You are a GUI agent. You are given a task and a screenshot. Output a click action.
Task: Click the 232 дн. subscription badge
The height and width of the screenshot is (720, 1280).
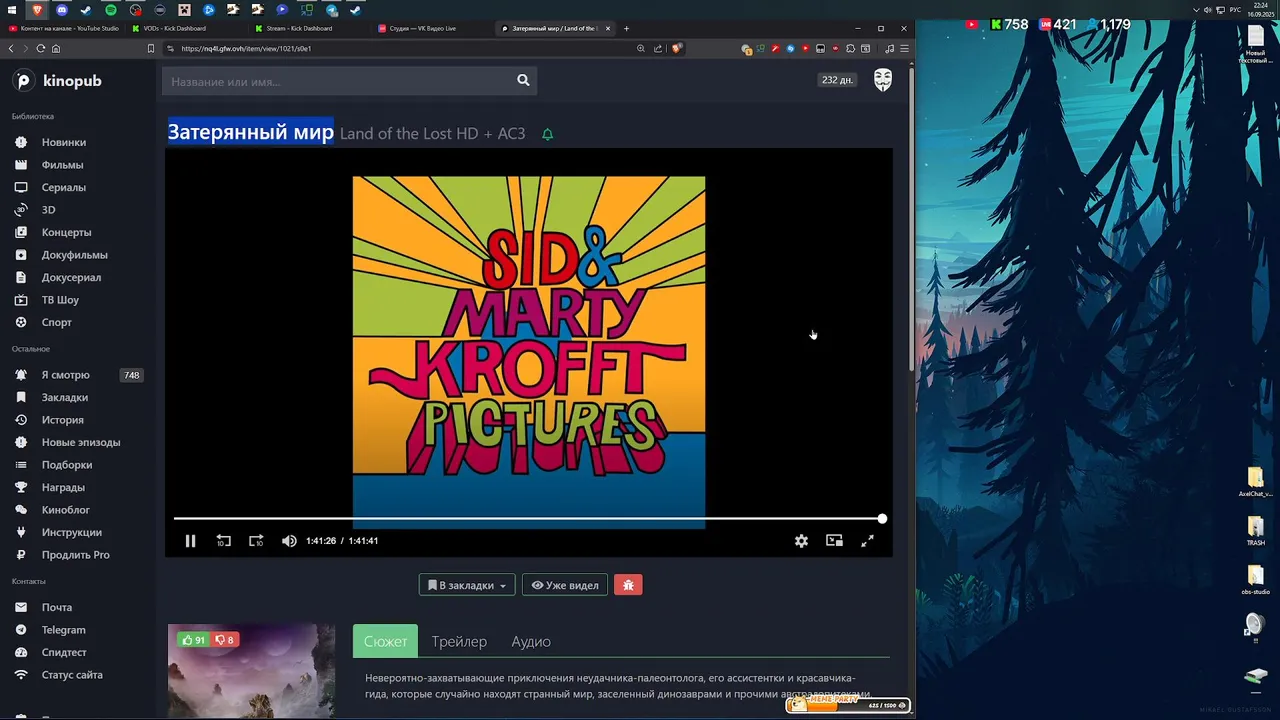pos(837,80)
